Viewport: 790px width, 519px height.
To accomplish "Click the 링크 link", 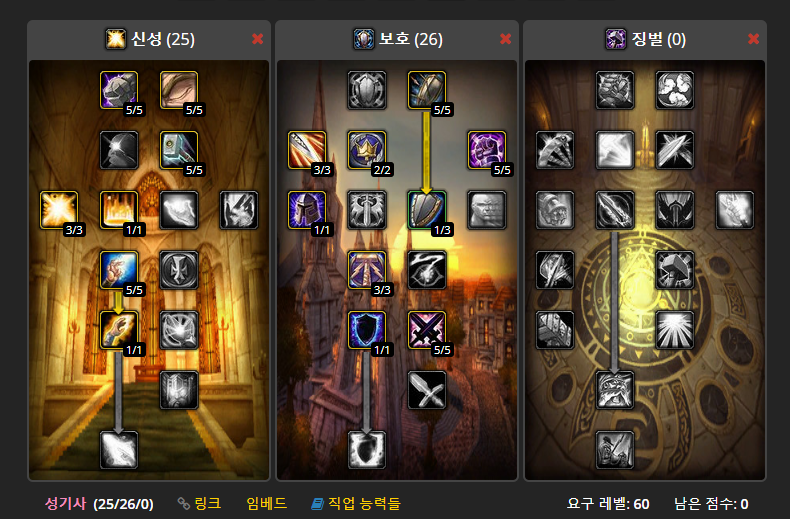I will coord(200,503).
